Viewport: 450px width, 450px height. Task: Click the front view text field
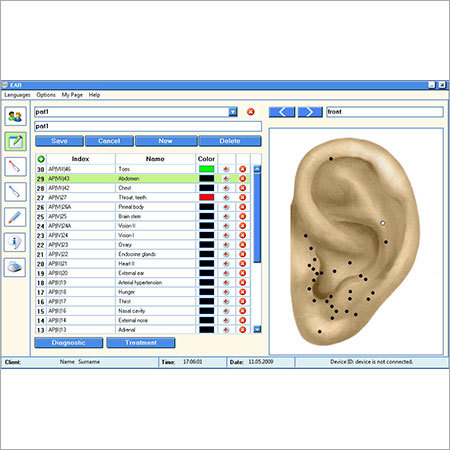tap(385, 112)
